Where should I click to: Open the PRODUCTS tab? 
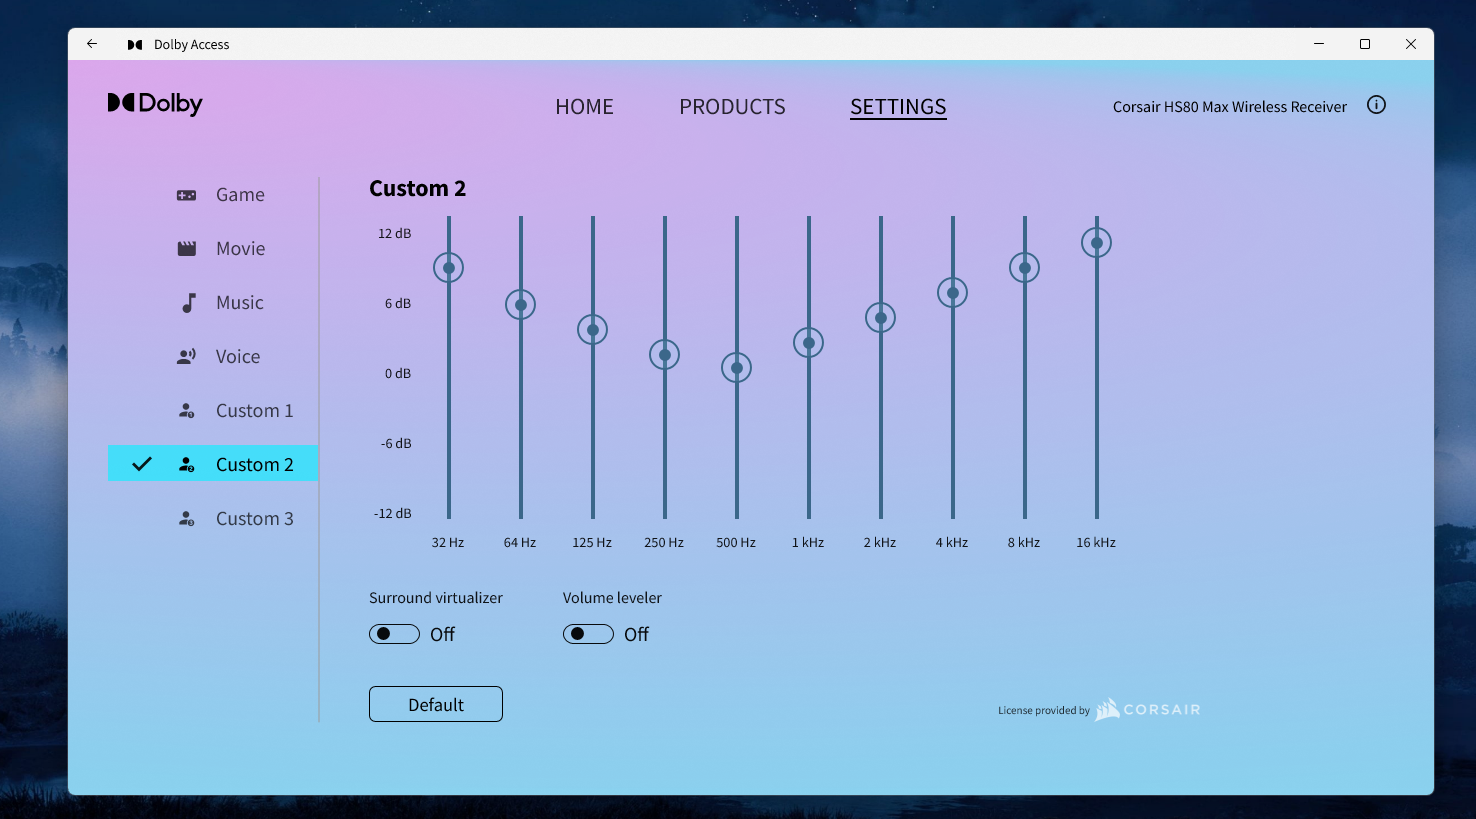732,107
